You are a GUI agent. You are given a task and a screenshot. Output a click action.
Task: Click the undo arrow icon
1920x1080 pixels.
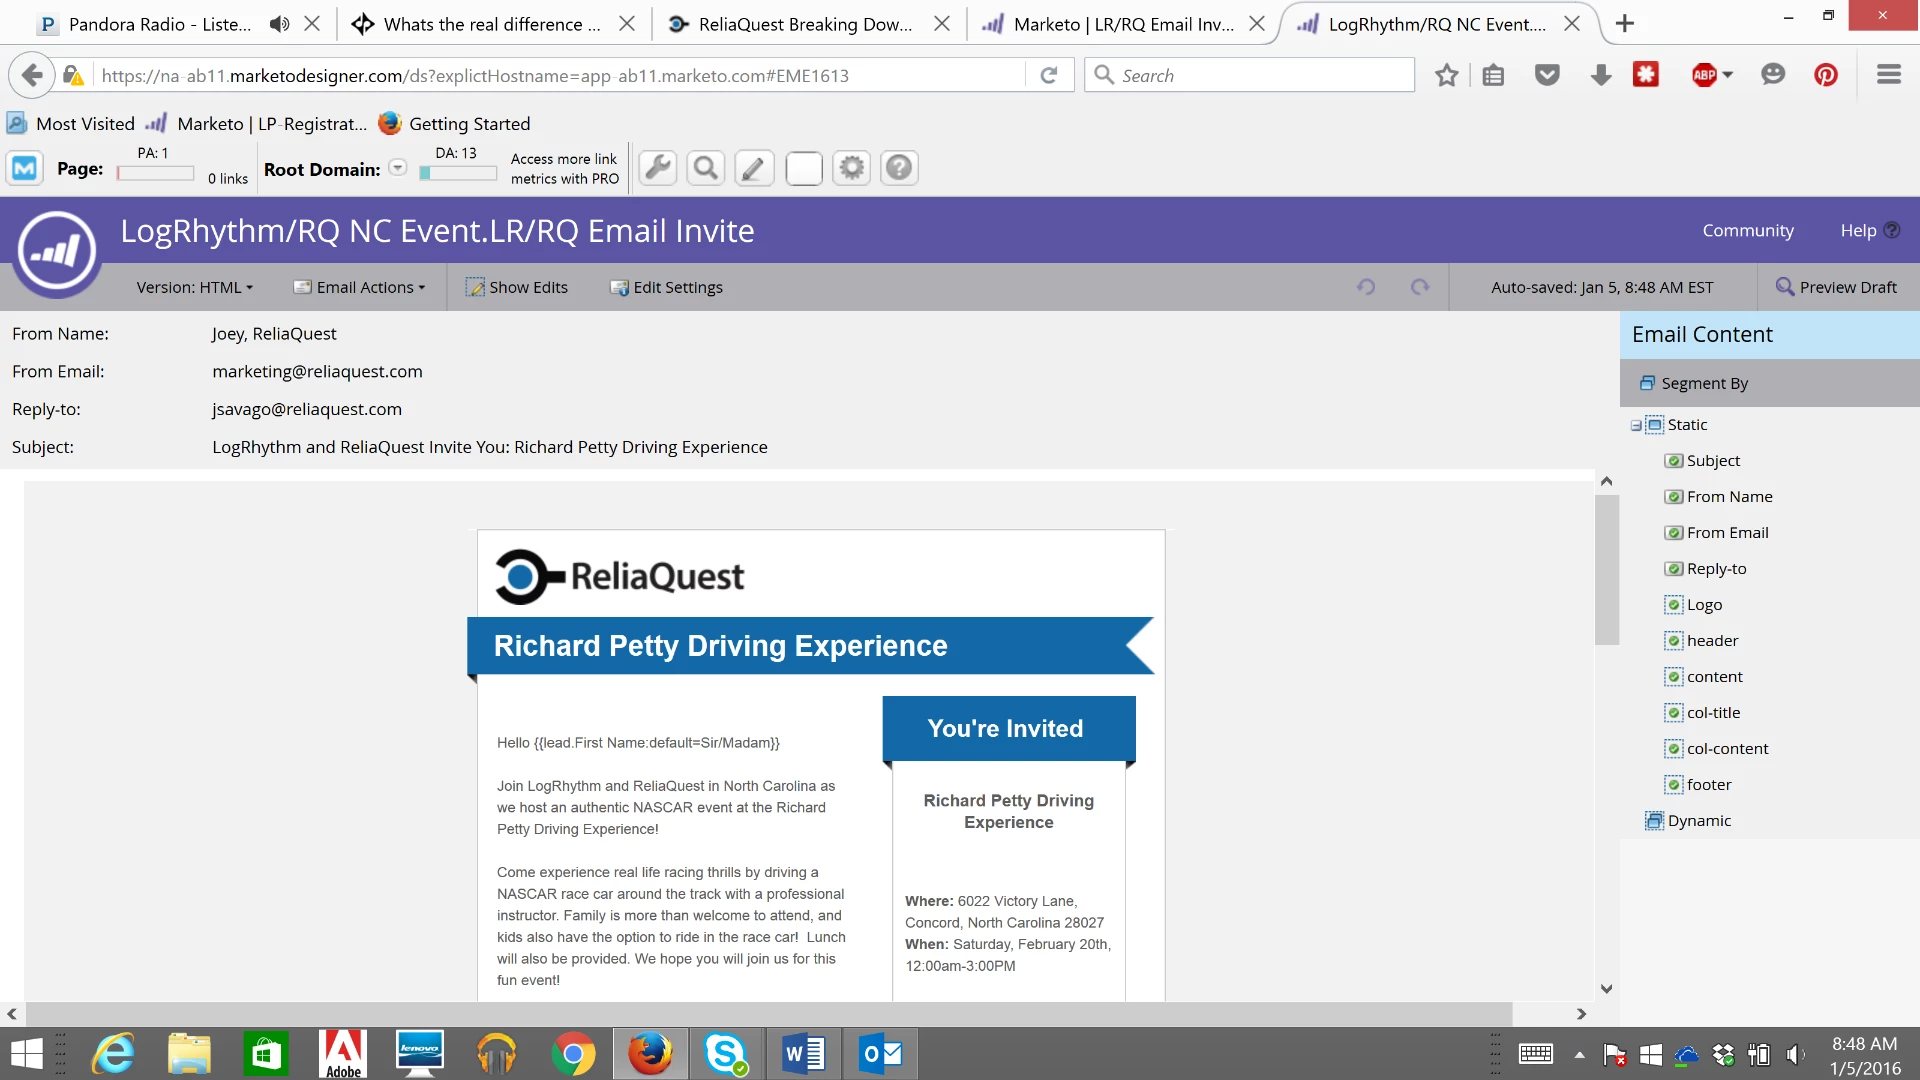tap(1366, 287)
